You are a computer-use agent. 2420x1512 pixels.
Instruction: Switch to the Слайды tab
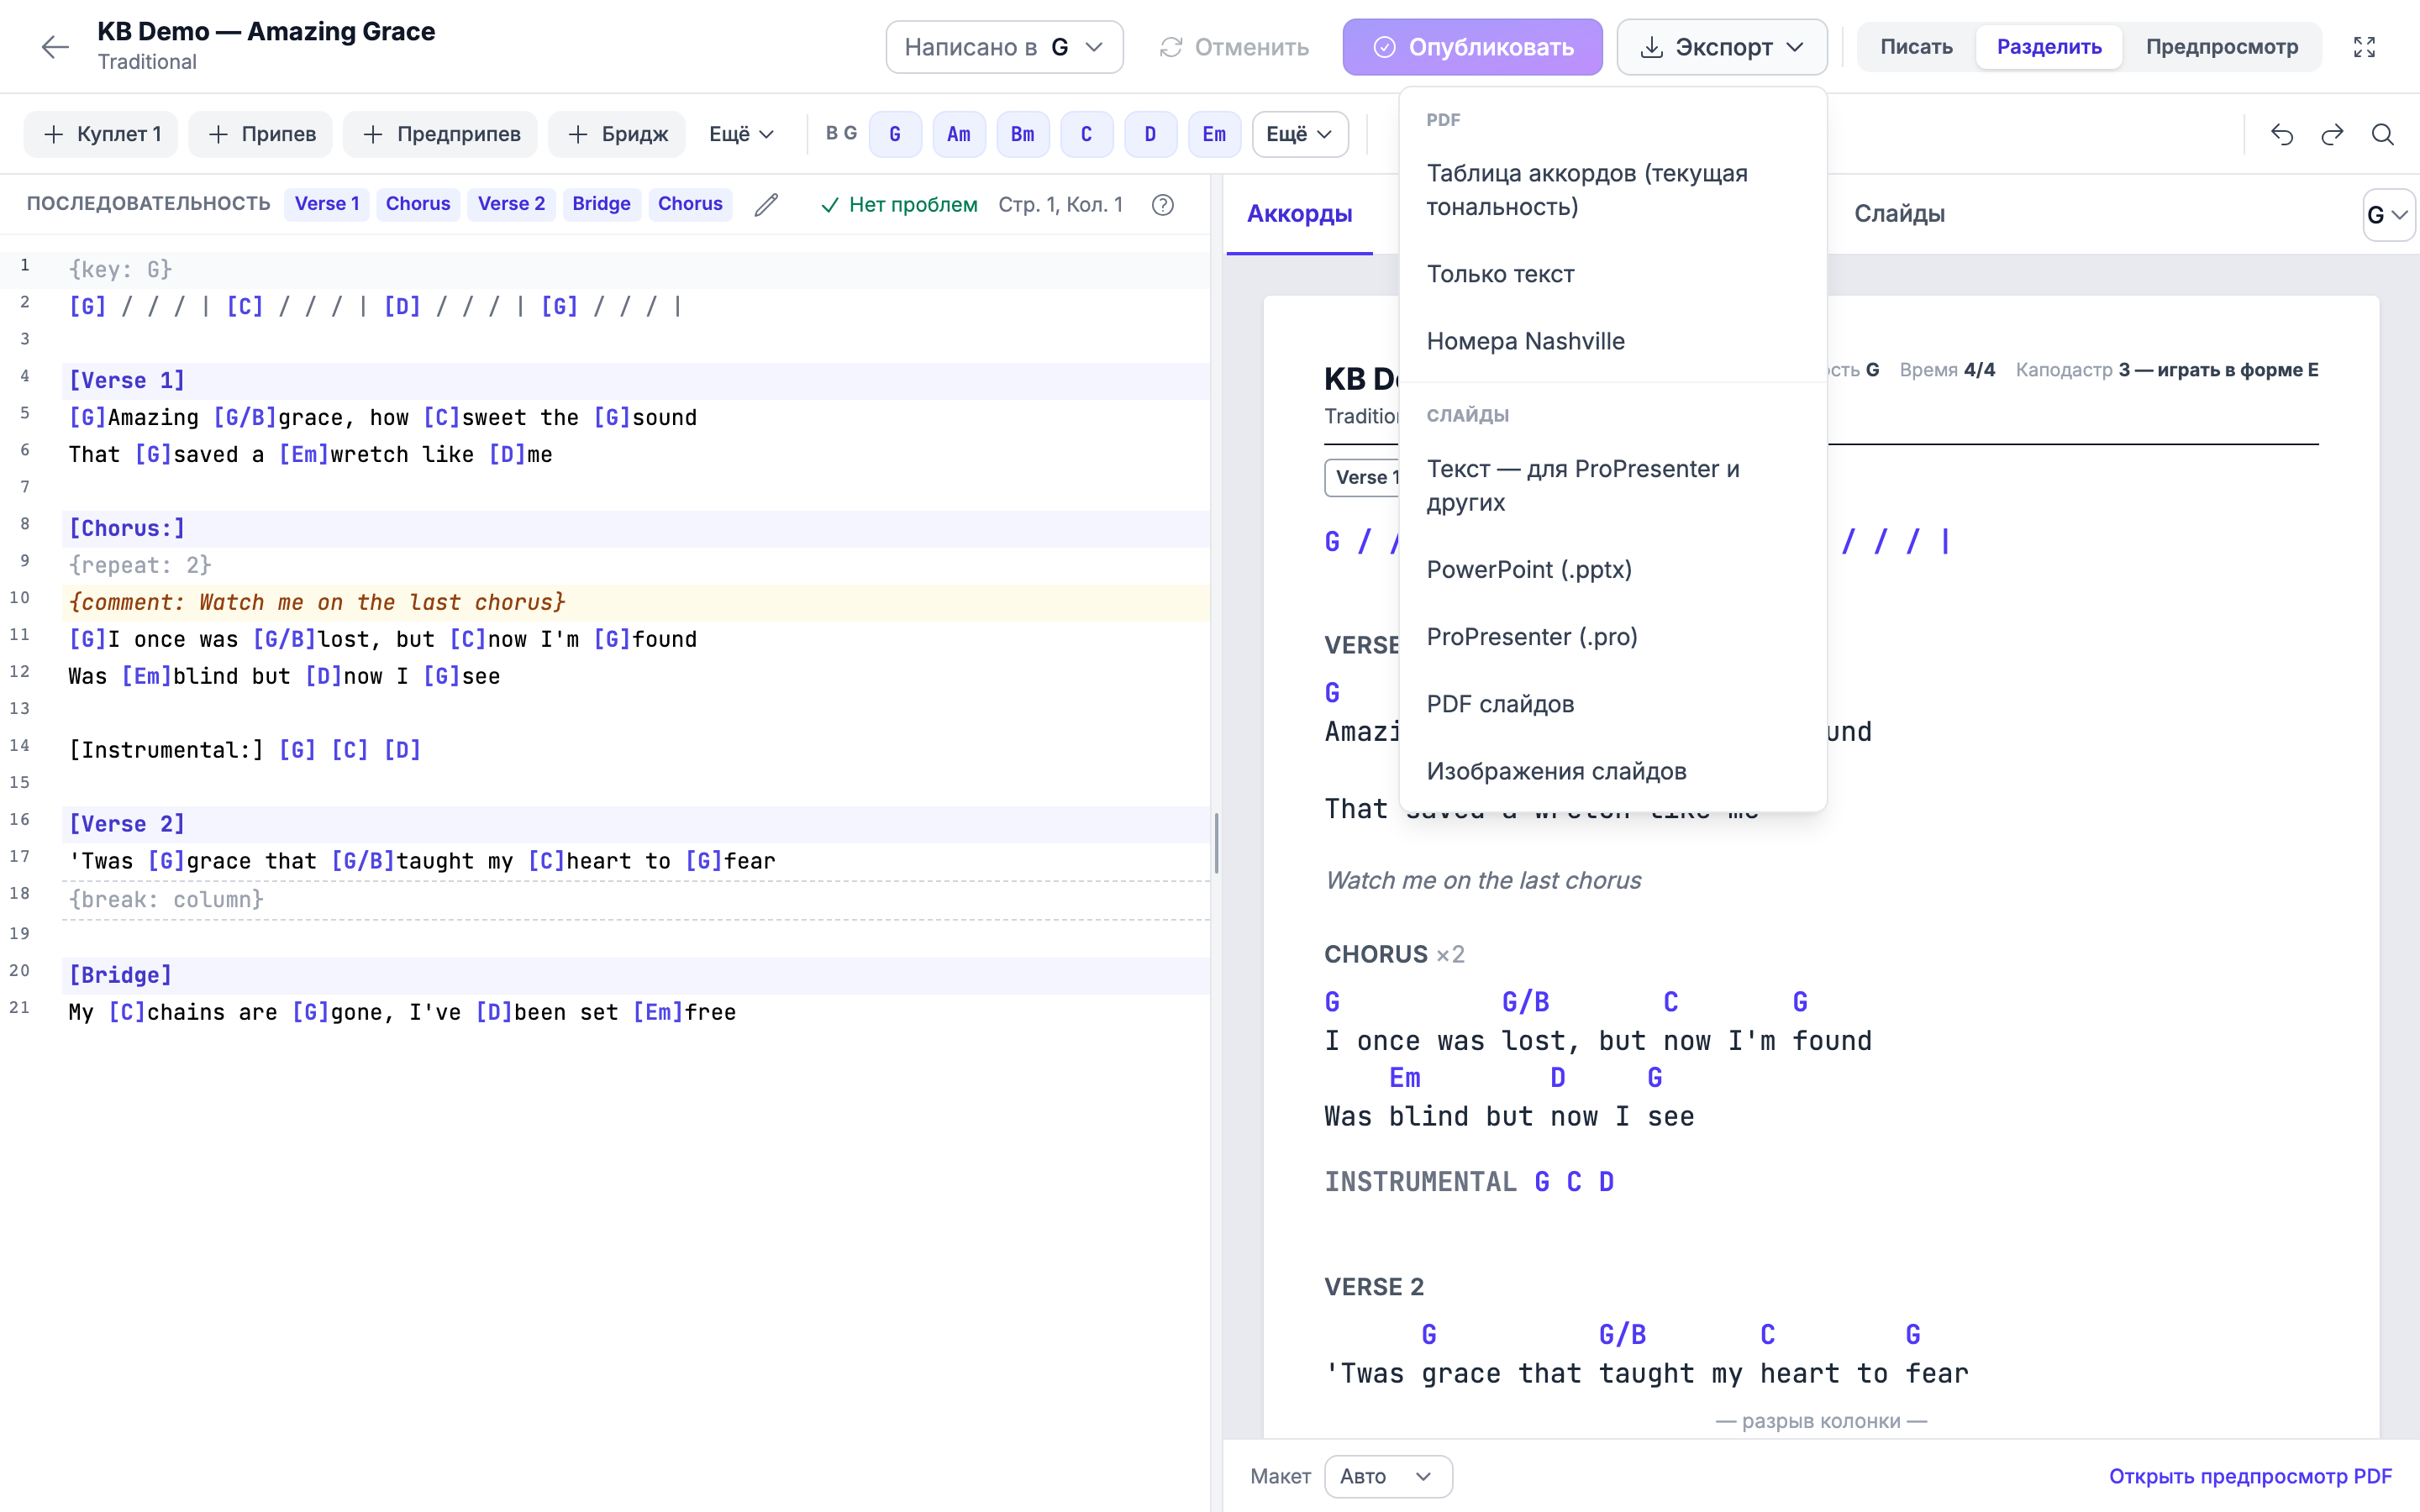1899,214
